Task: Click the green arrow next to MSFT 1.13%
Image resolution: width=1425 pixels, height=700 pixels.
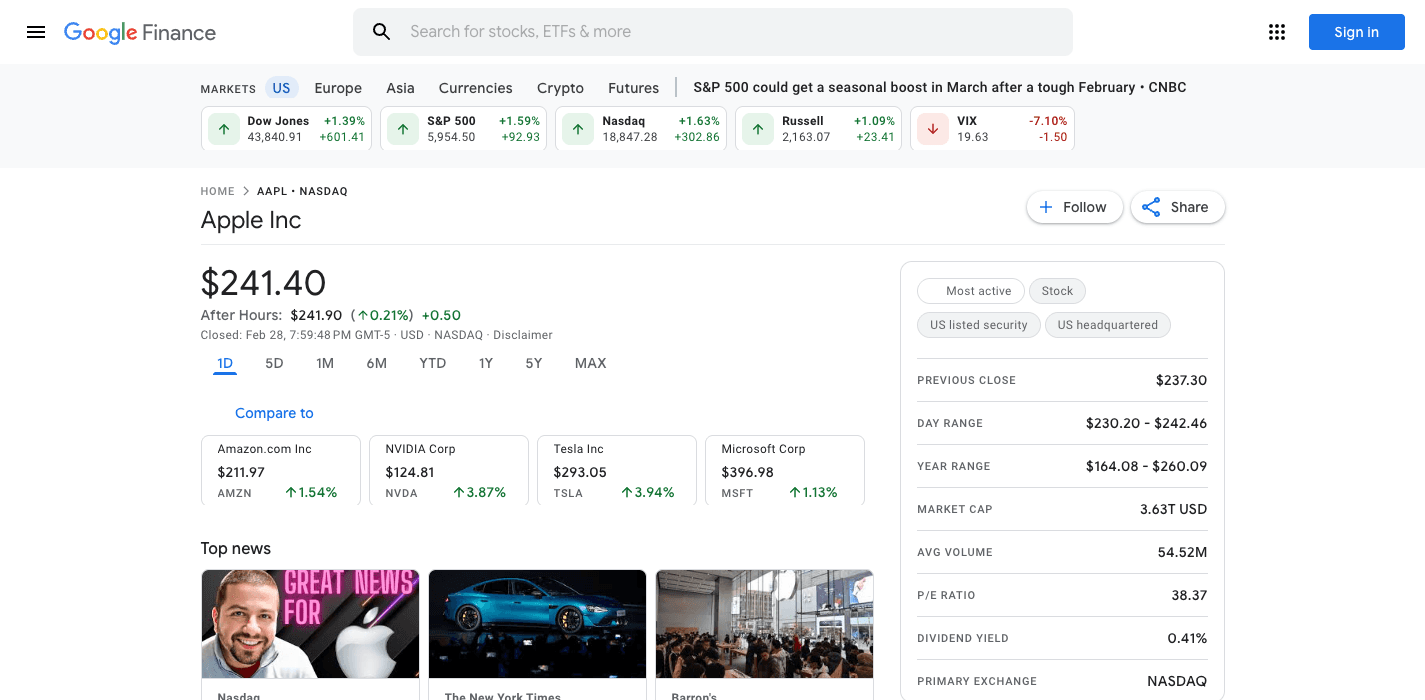Action: (795, 493)
